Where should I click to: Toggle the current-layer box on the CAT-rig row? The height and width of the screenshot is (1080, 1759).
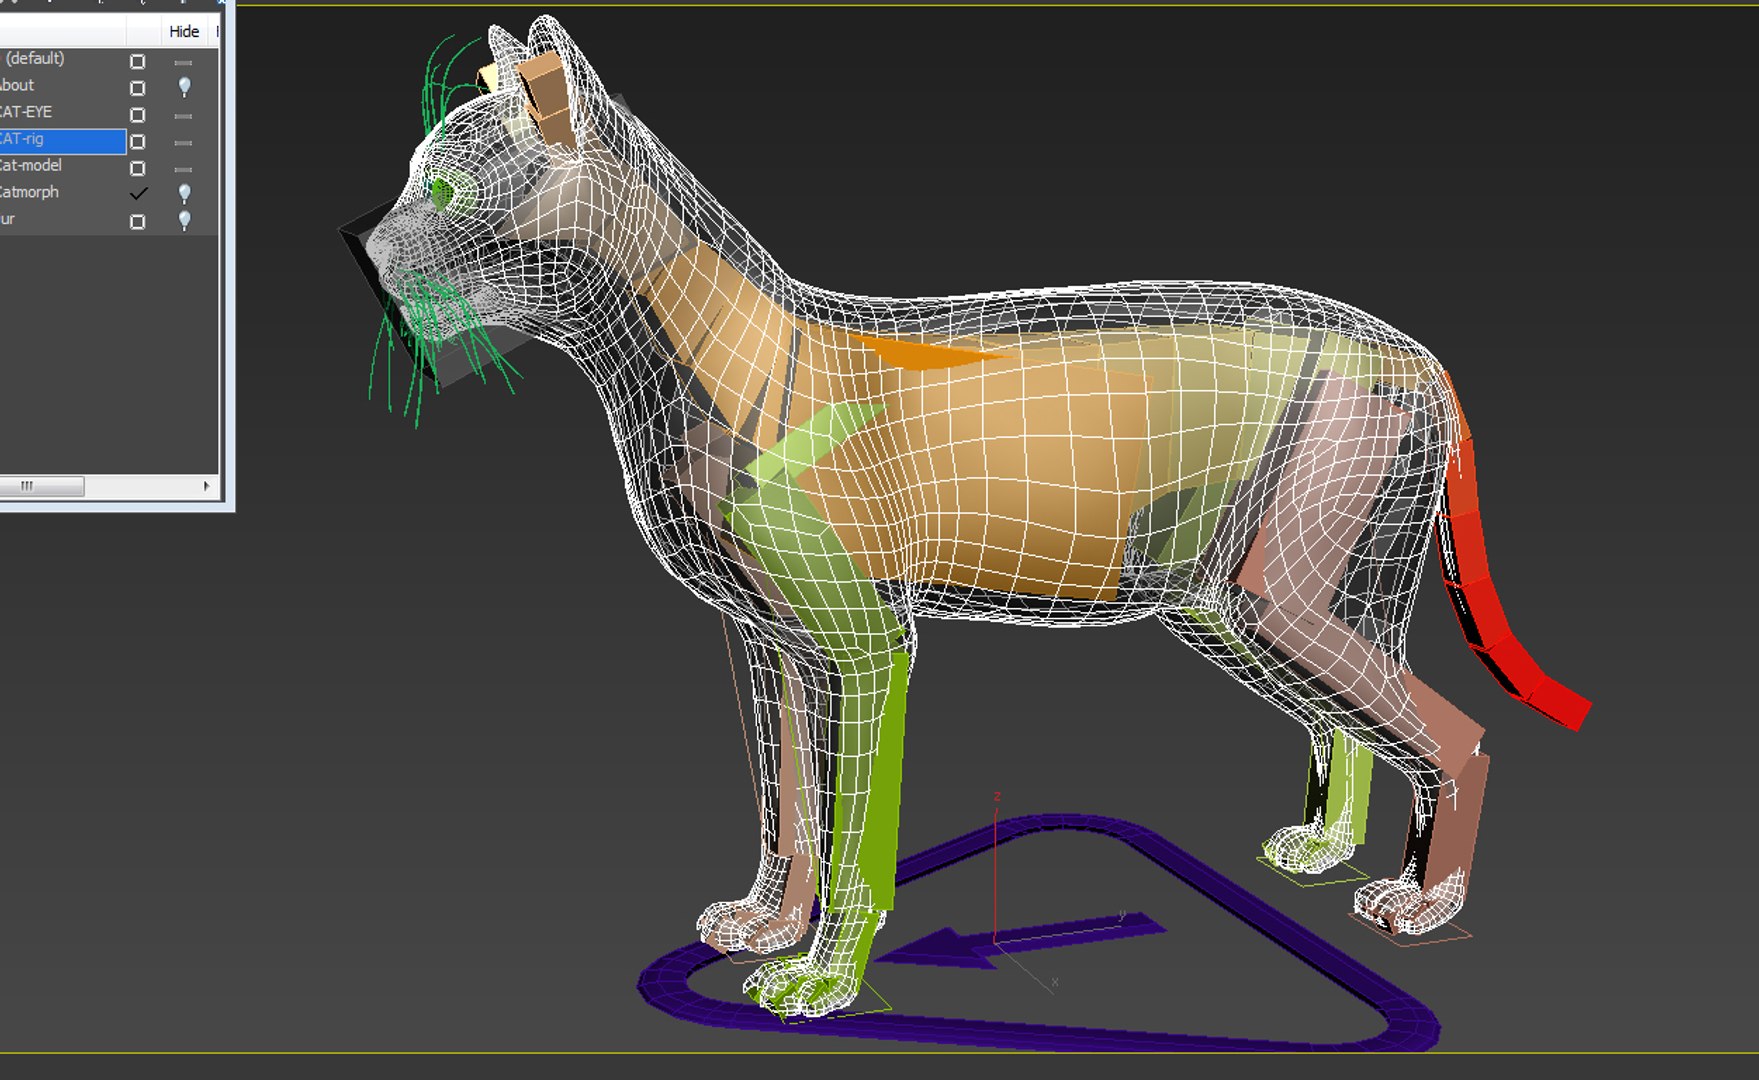(138, 142)
